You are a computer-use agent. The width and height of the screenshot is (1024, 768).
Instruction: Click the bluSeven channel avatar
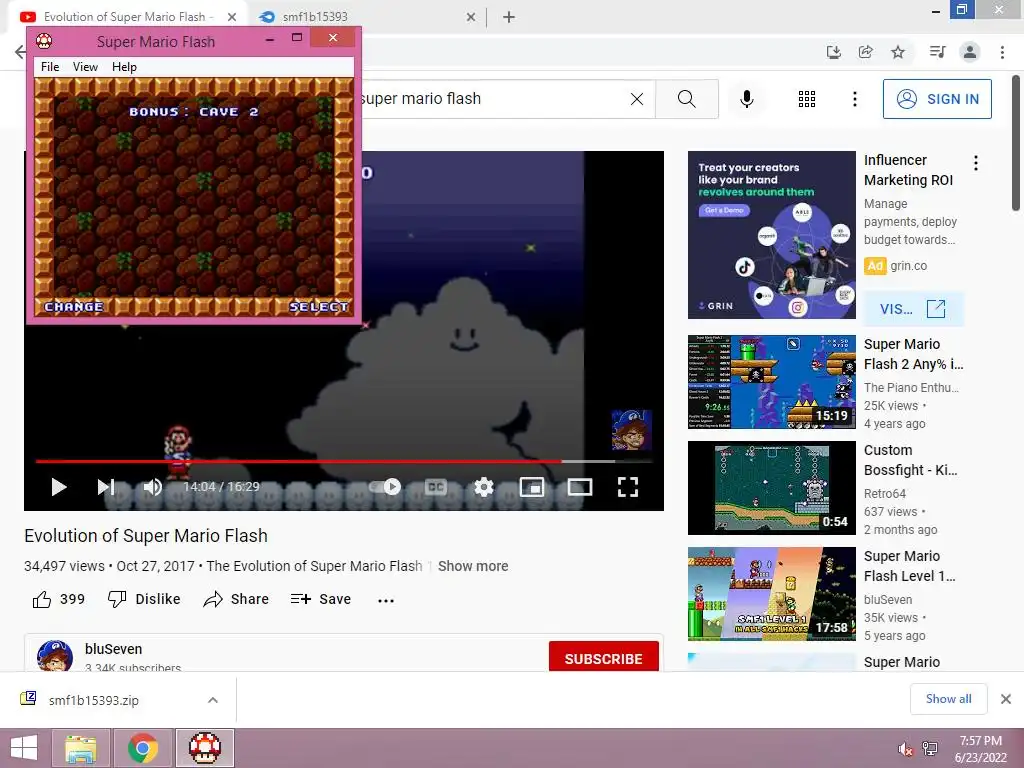click(x=55, y=656)
